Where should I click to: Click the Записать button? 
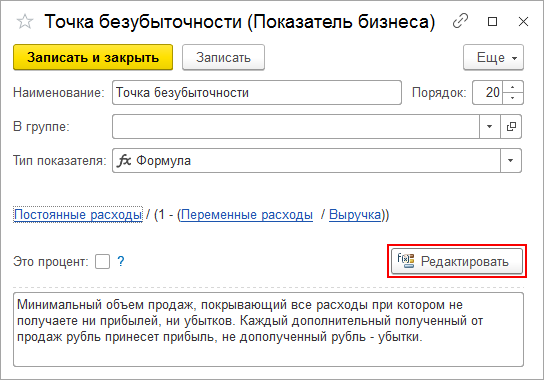coord(223,58)
